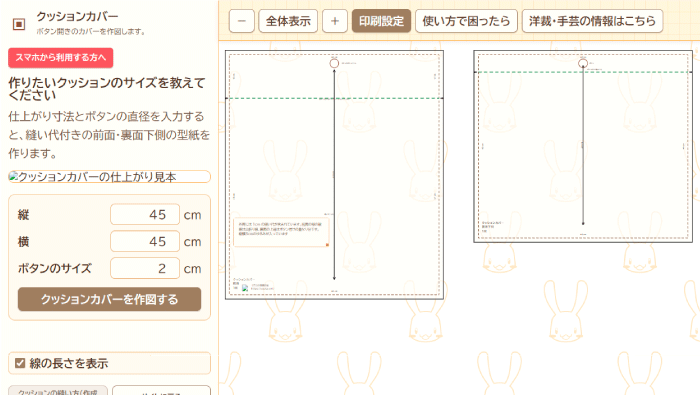
Task: Zoom in with the plus button
Action: [335, 21]
